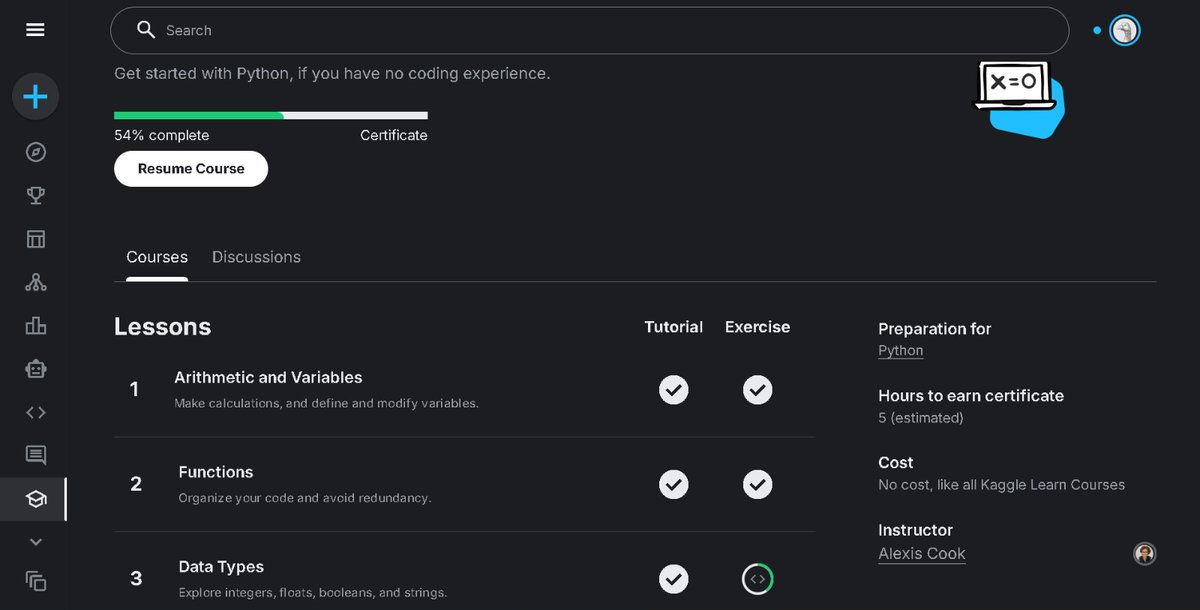Image resolution: width=1200 pixels, height=610 pixels.
Task: Open Code brackets icon in sidebar
Action: click(x=36, y=412)
